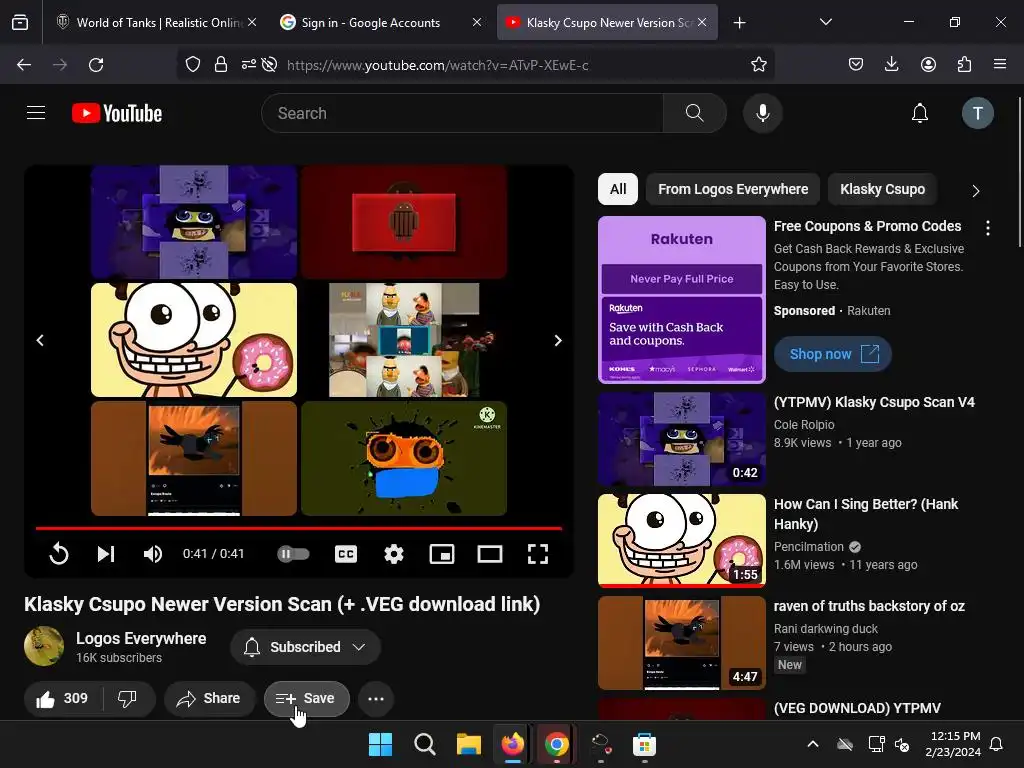Open Firefox application menu
This screenshot has width=1024, height=768.
coord(1000,64)
